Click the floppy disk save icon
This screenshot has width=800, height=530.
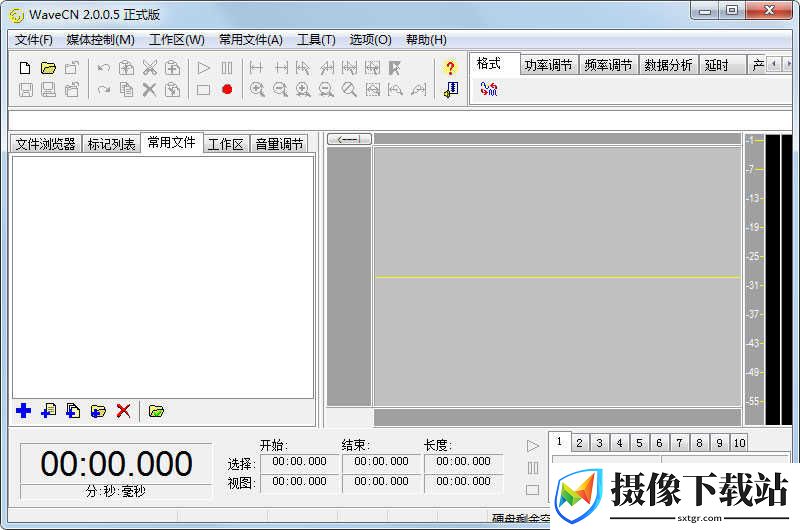(26, 90)
